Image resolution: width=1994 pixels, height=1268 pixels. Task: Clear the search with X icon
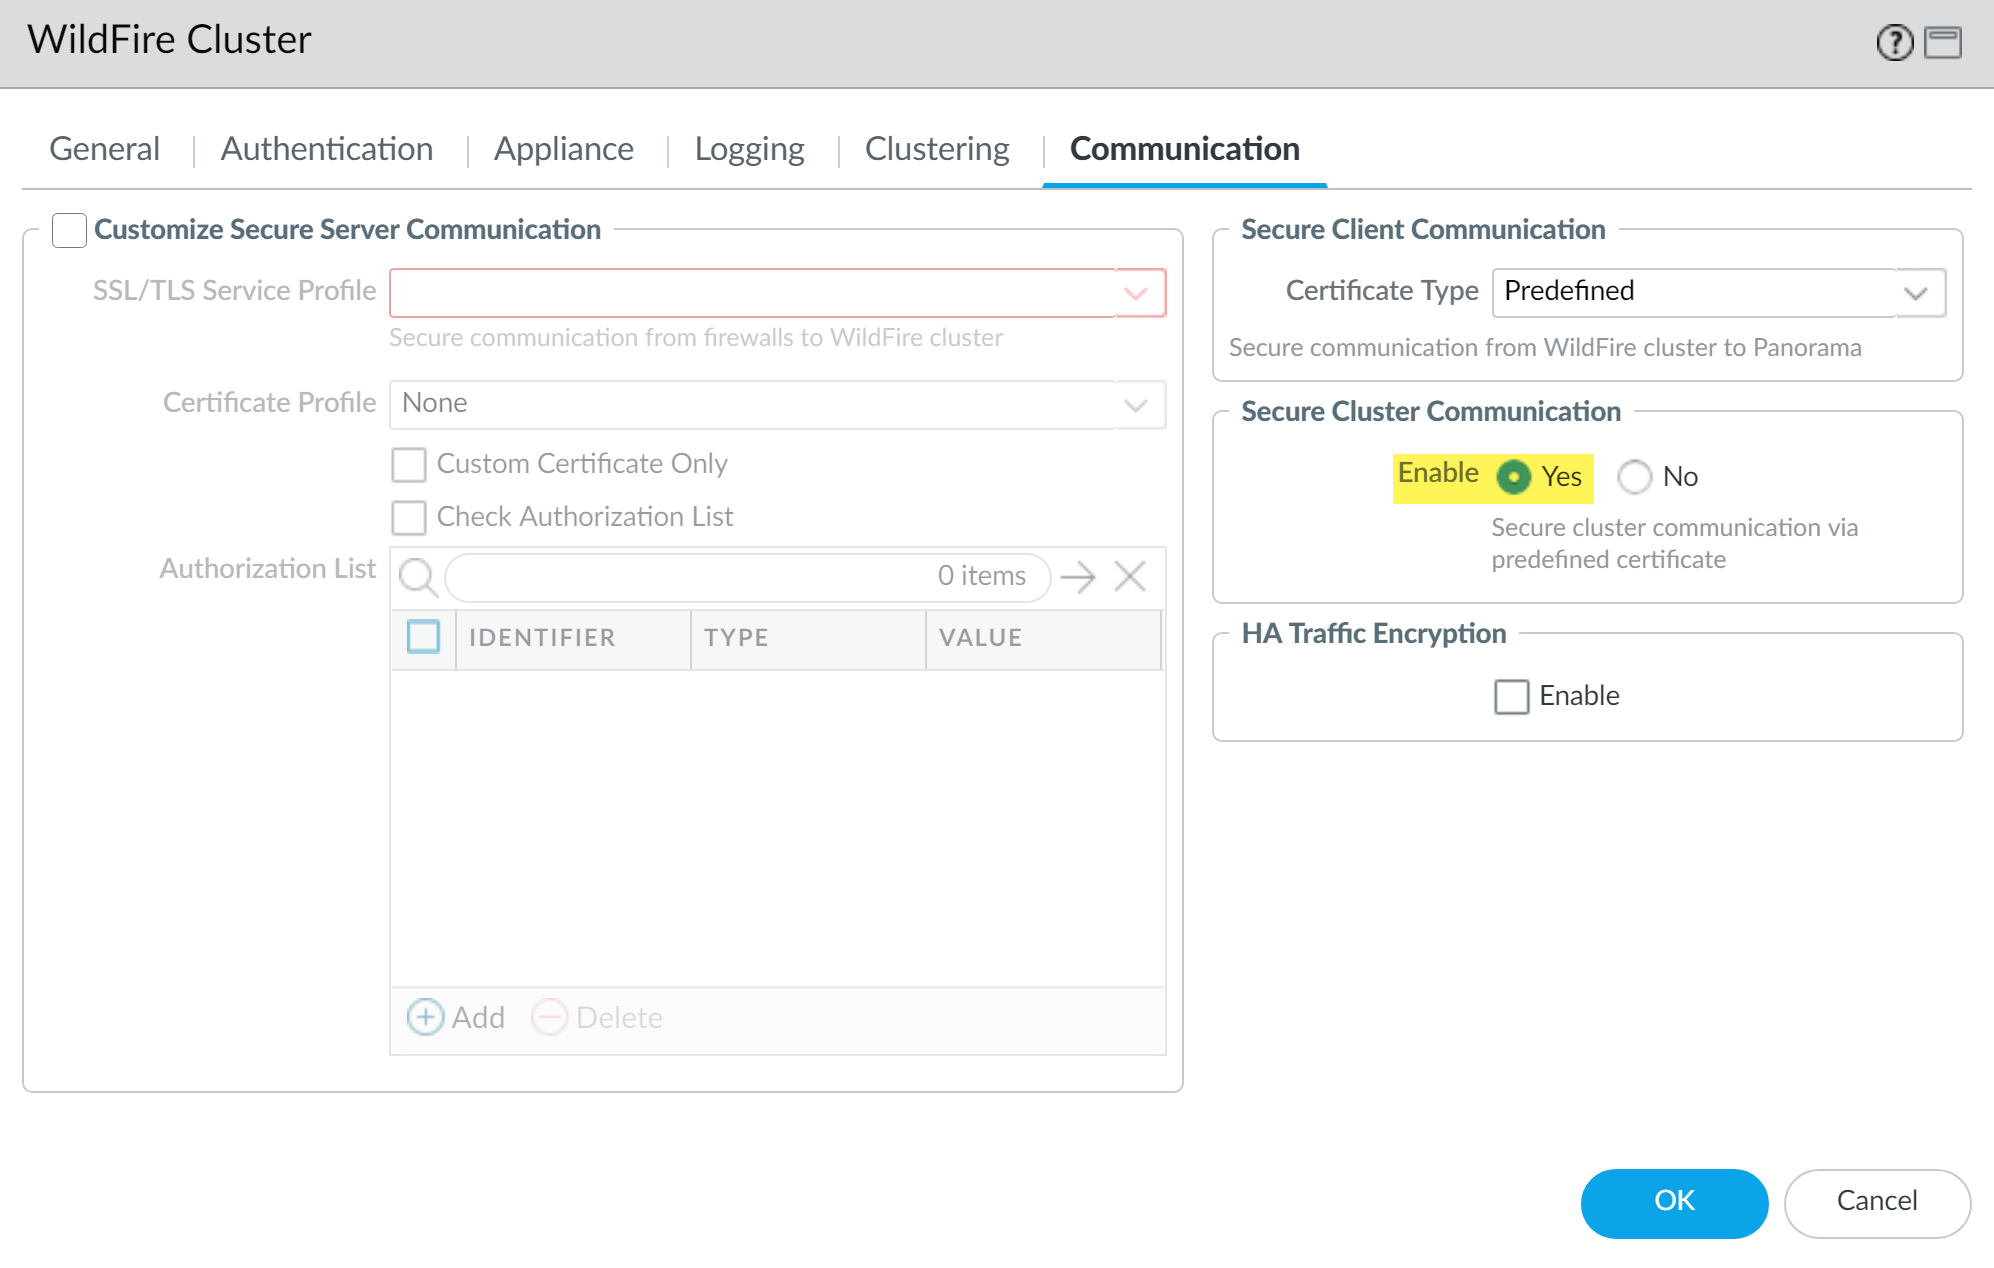click(x=1130, y=577)
